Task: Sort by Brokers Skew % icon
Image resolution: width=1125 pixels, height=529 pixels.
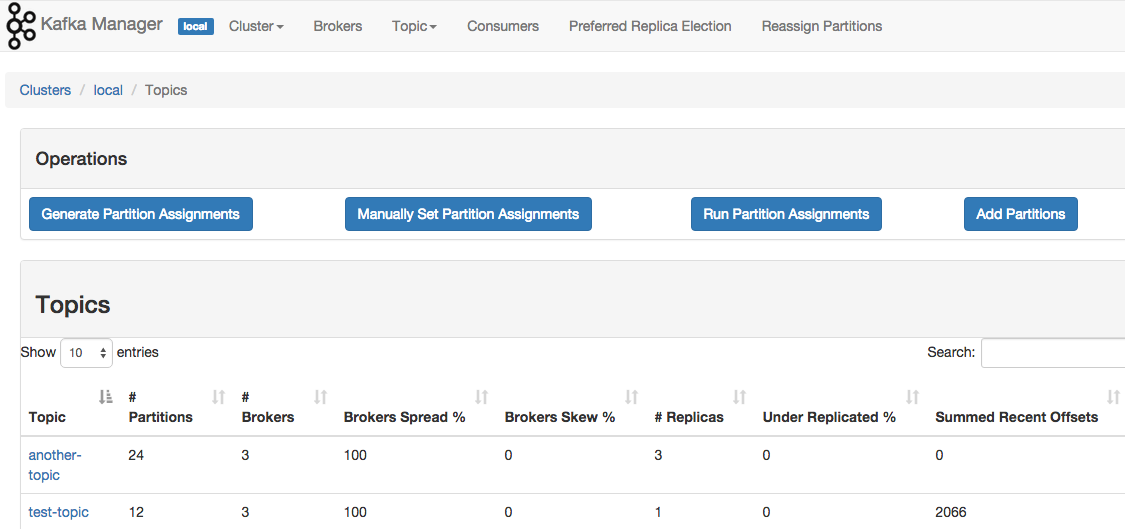Action: pos(631,398)
